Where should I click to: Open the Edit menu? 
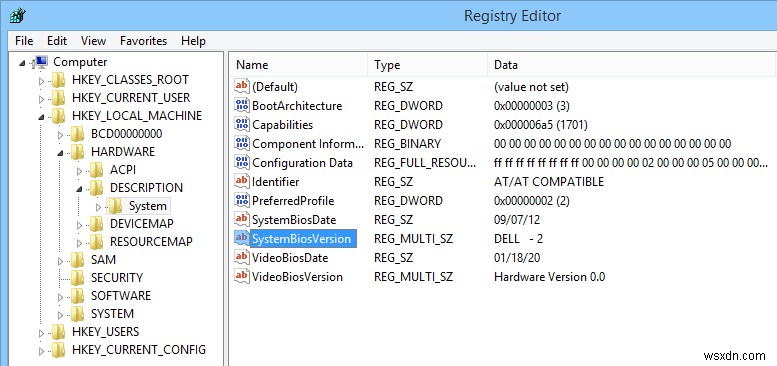pos(57,41)
